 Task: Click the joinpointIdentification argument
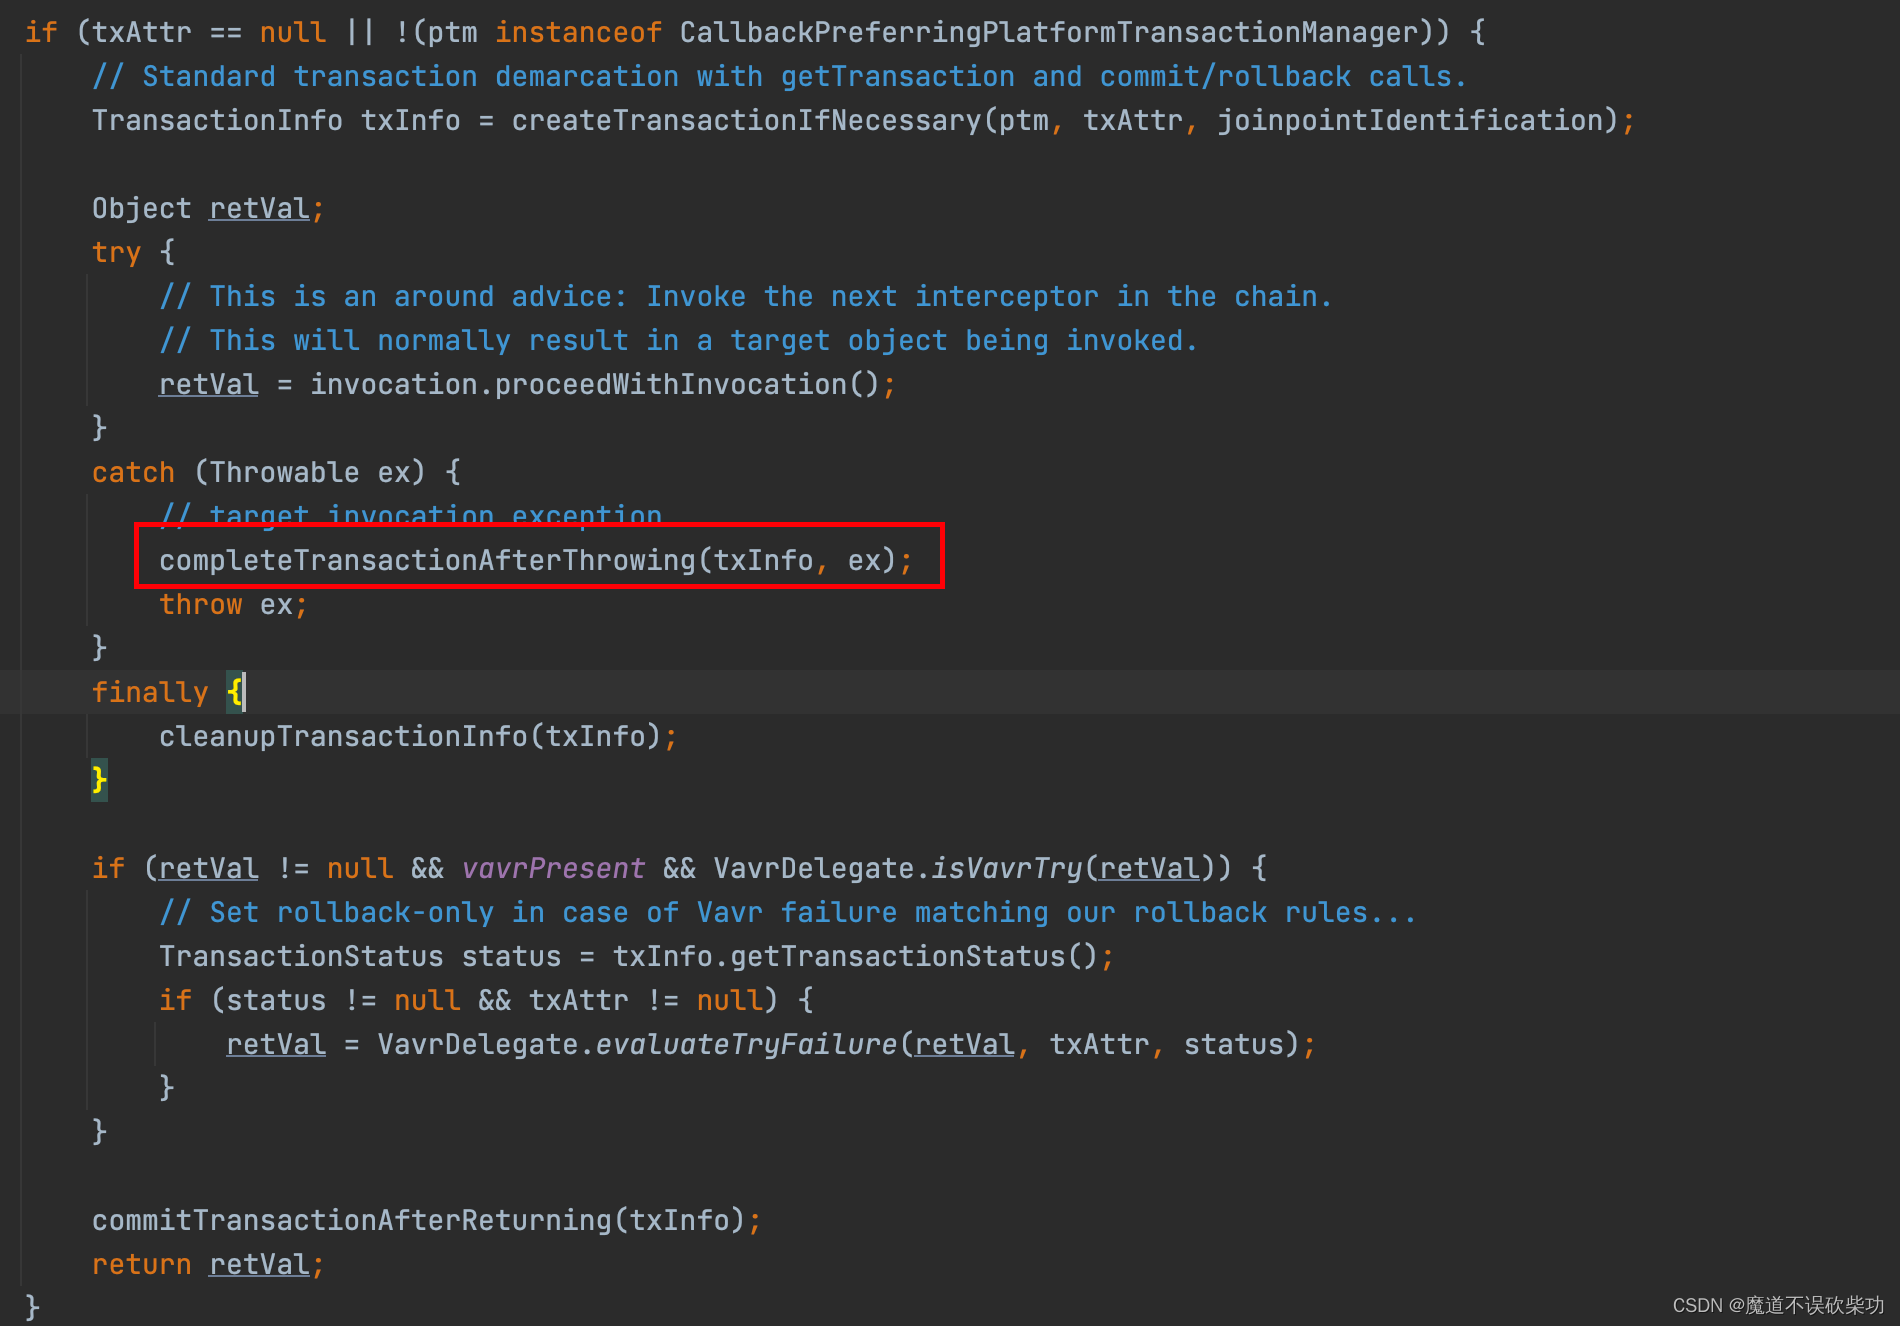click(x=1410, y=121)
